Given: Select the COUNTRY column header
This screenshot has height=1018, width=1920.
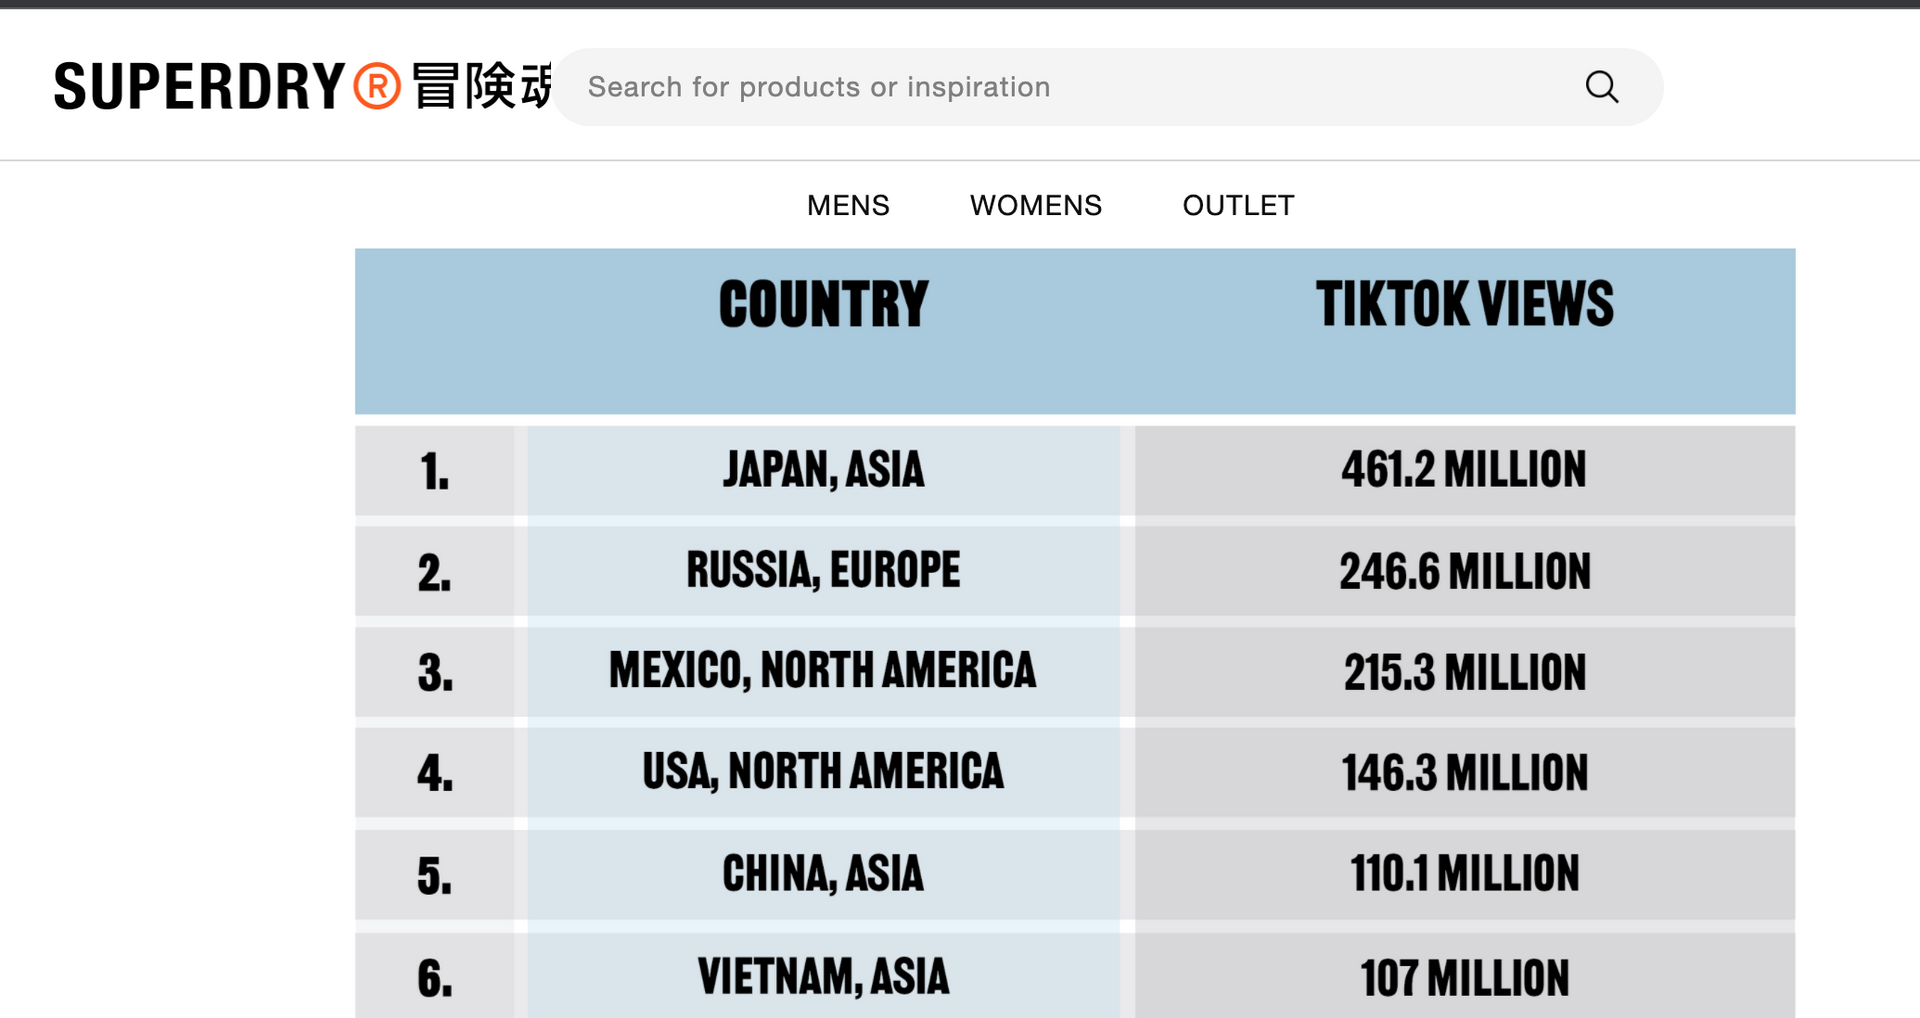Looking at the screenshot, I should (824, 304).
